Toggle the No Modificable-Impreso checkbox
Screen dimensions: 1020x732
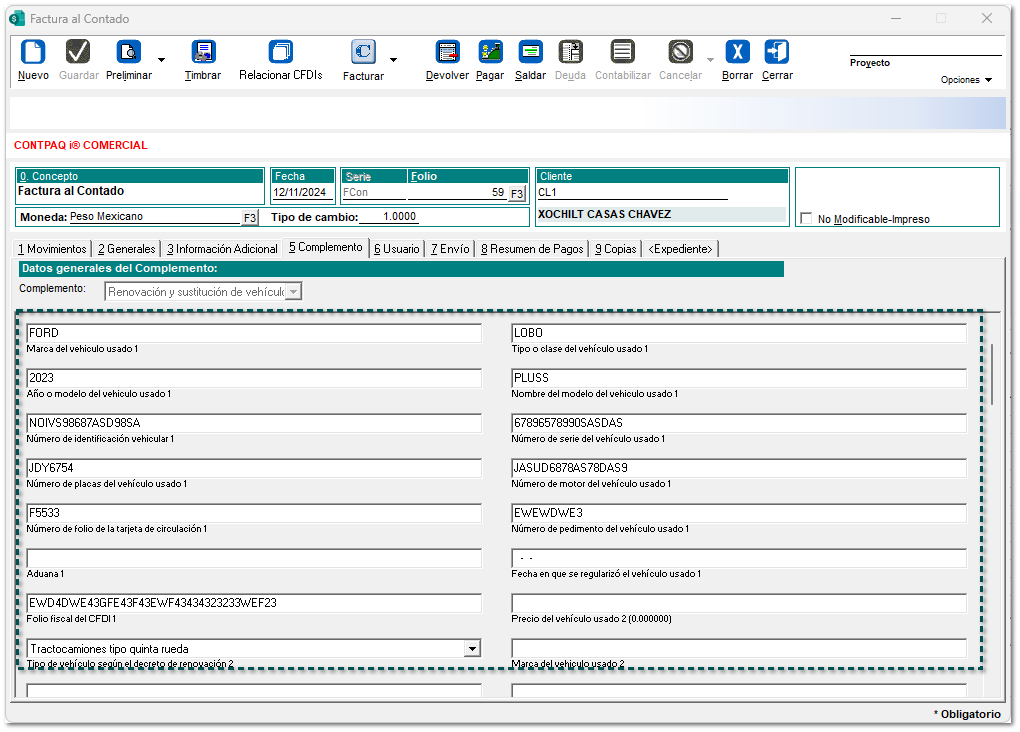click(807, 219)
